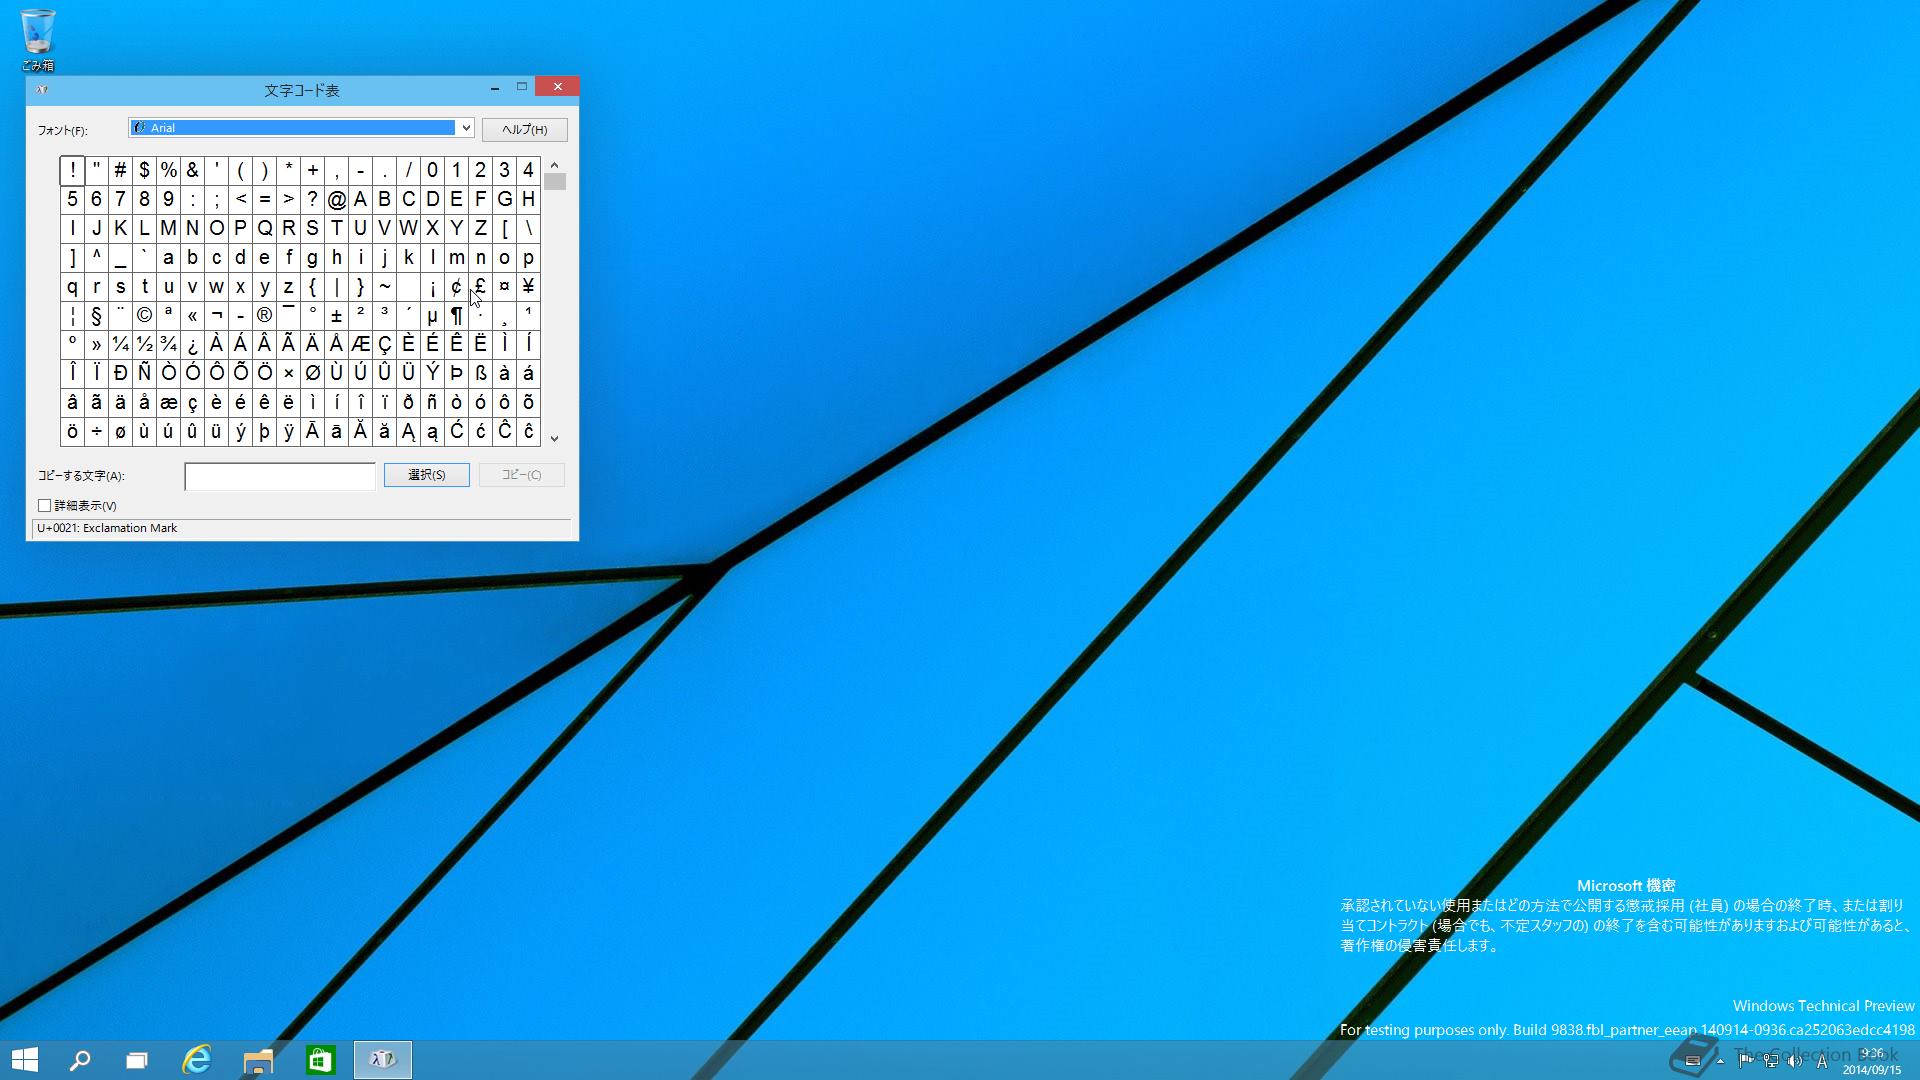Click inside the copy characters text field
This screenshot has width=1920, height=1080.
coord(280,477)
